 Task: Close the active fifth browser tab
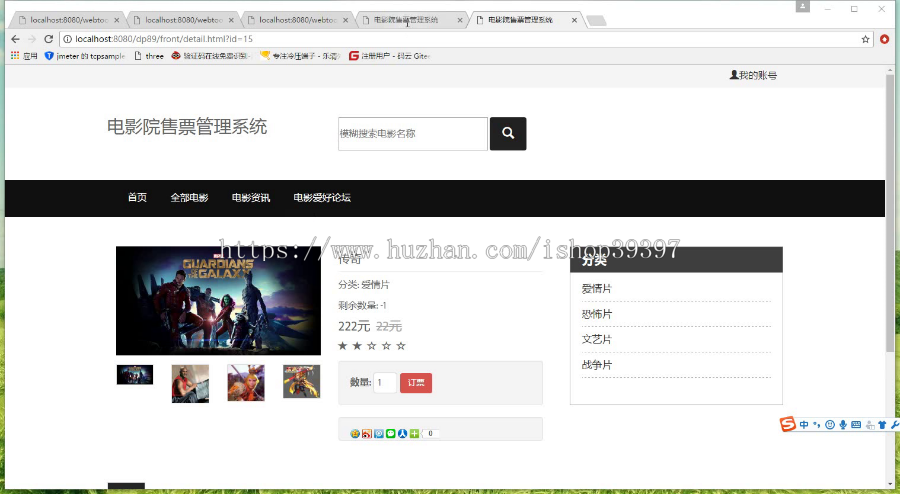pyautogui.click(x=574, y=20)
